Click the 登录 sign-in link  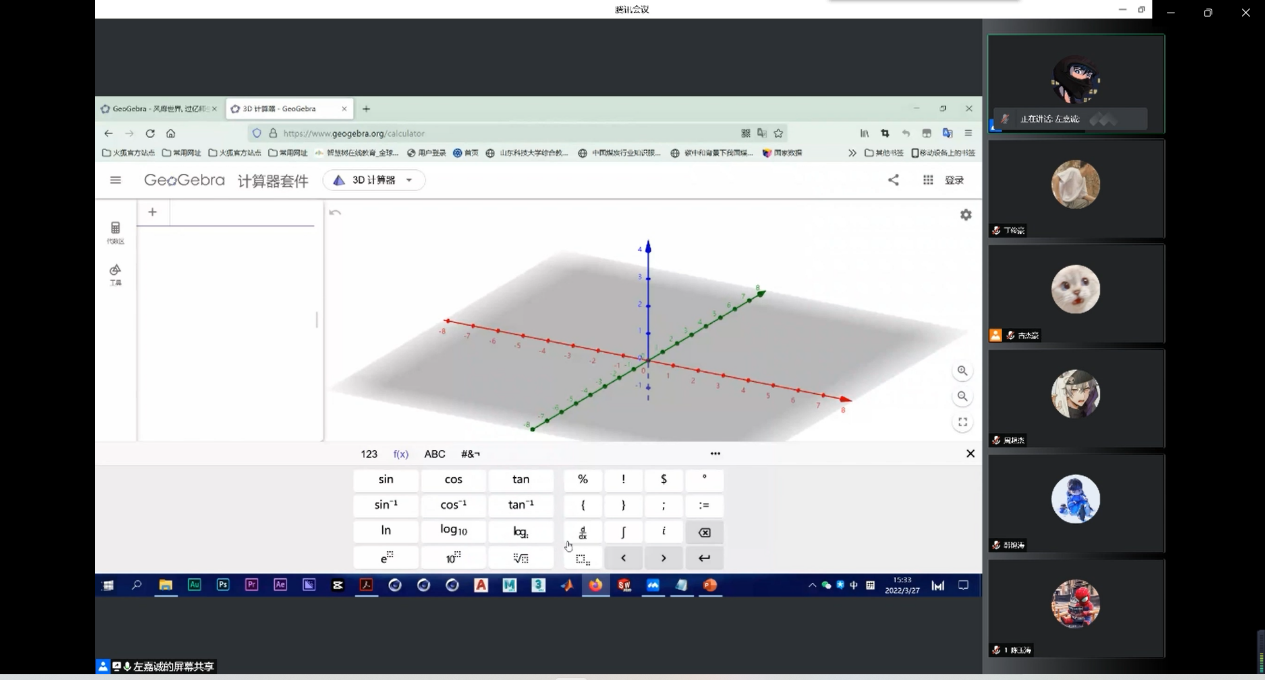coord(954,180)
